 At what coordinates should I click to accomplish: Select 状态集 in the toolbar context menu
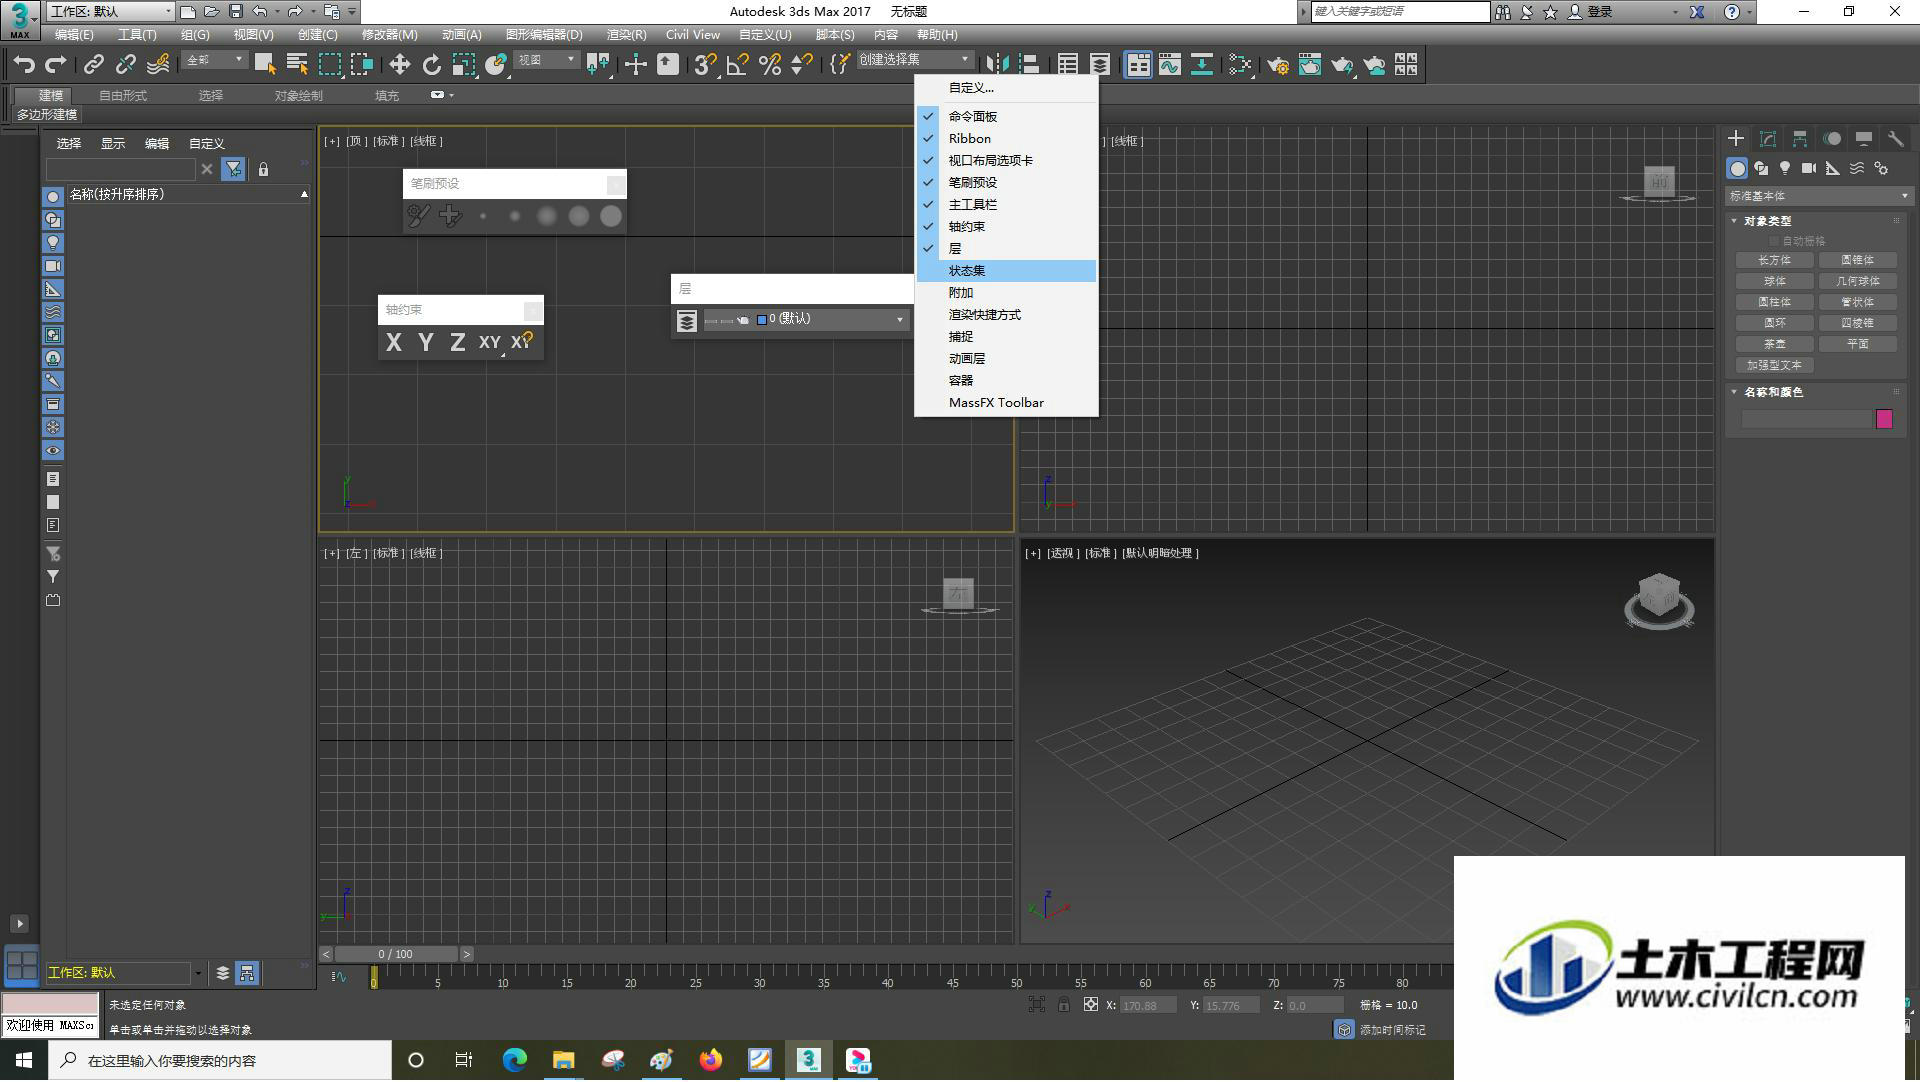tap(1007, 271)
